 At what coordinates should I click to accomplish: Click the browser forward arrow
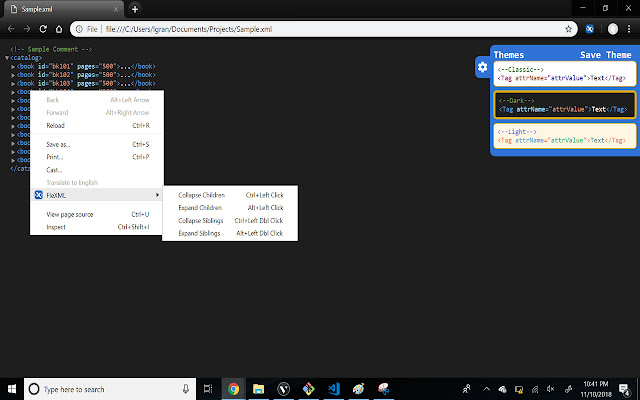27,29
